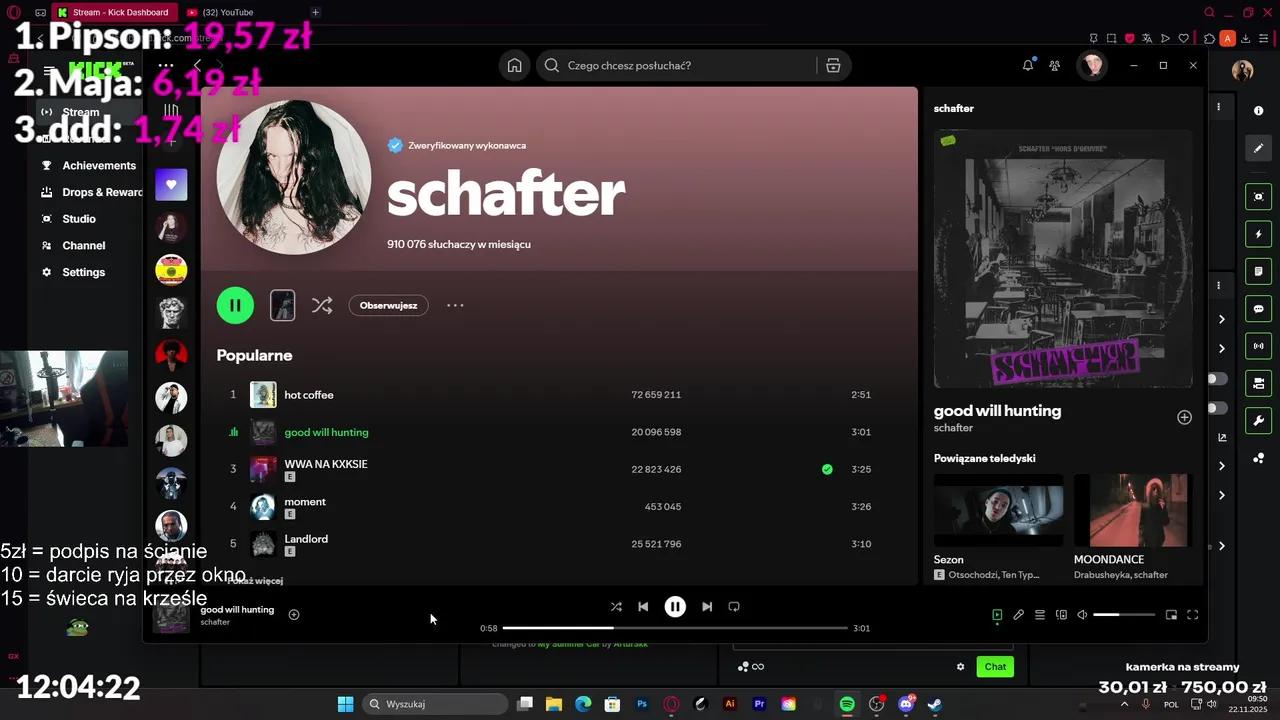Screen dimensions: 1280x720
Task: Go back with Spotify navigation arrow
Action: [197, 66]
